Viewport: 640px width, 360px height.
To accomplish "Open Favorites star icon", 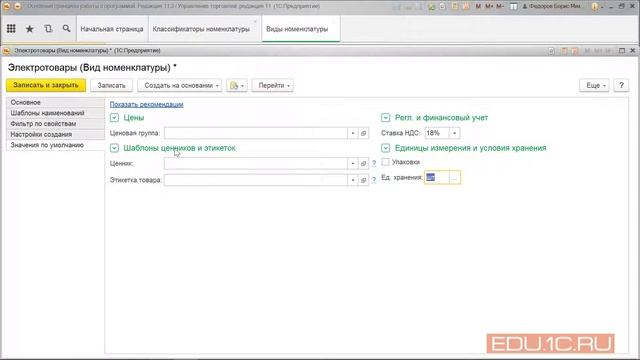I will click(x=29, y=29).
